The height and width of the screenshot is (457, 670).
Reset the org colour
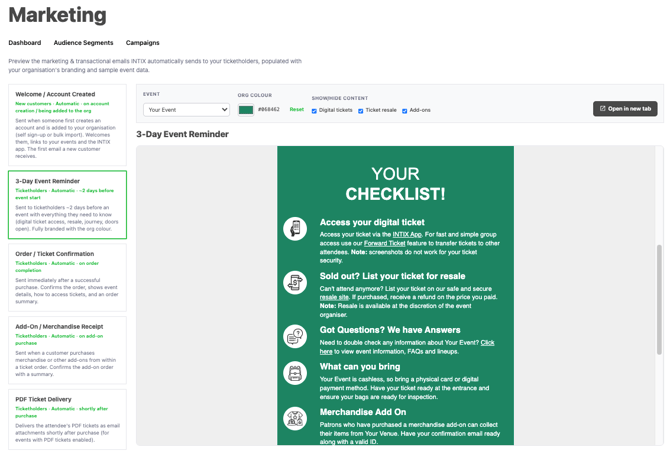coord(297,109)
